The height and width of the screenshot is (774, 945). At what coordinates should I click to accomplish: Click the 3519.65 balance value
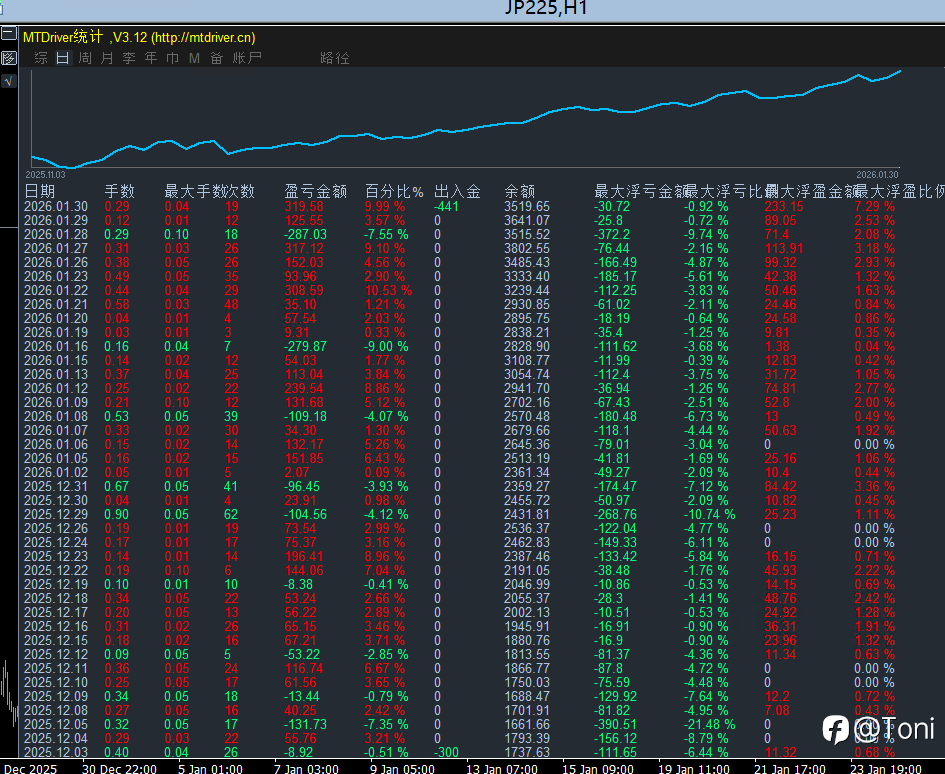527,207
